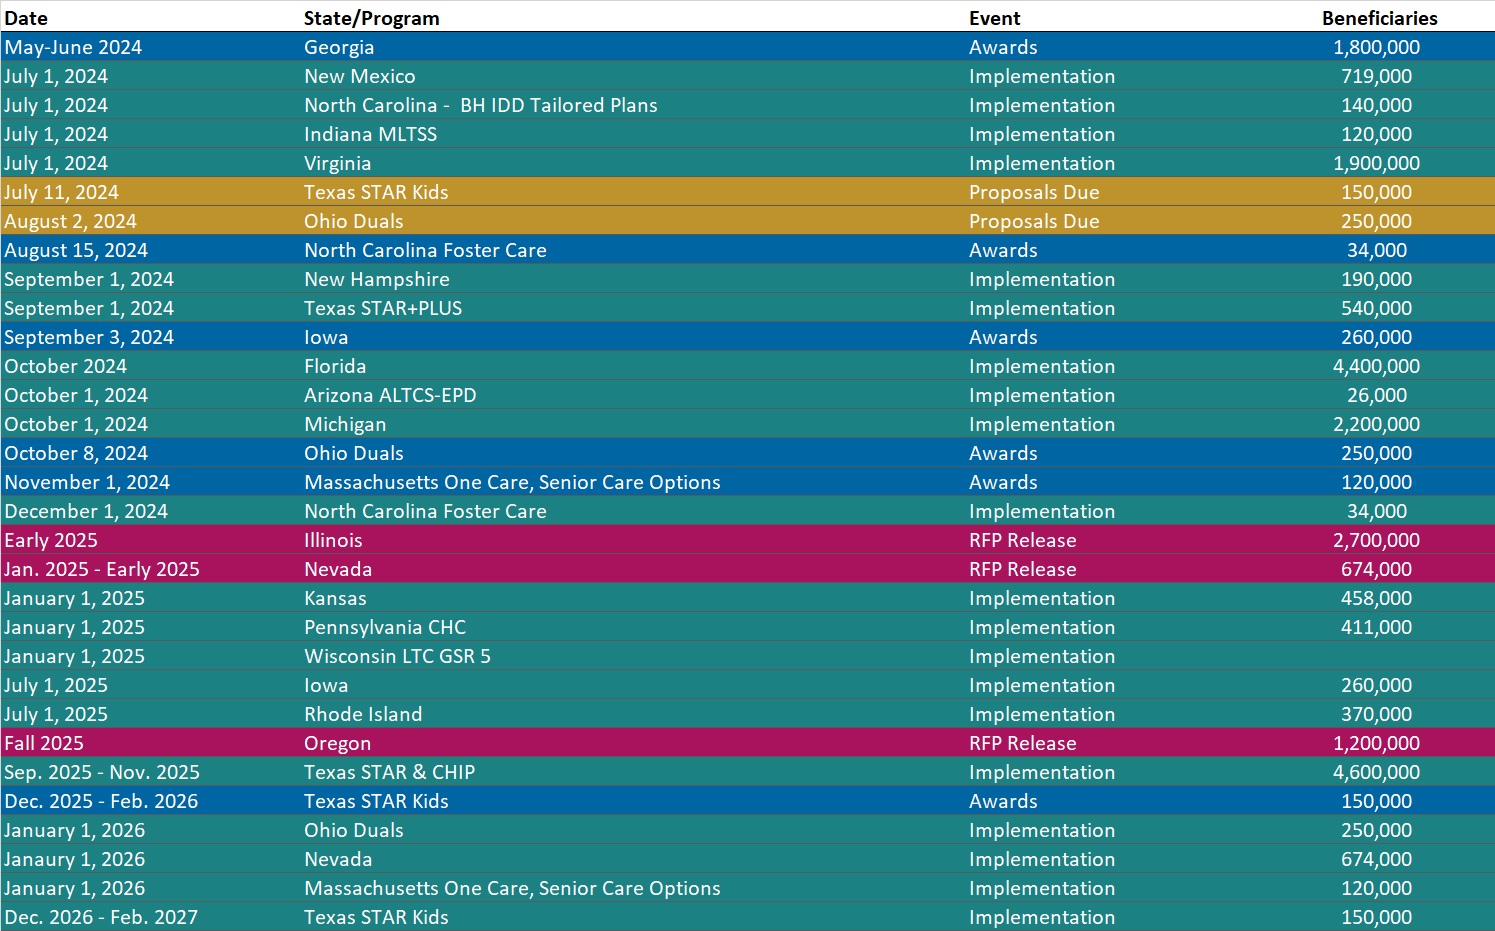Click the 190,000 beneficiaries value

(1376, 279)
